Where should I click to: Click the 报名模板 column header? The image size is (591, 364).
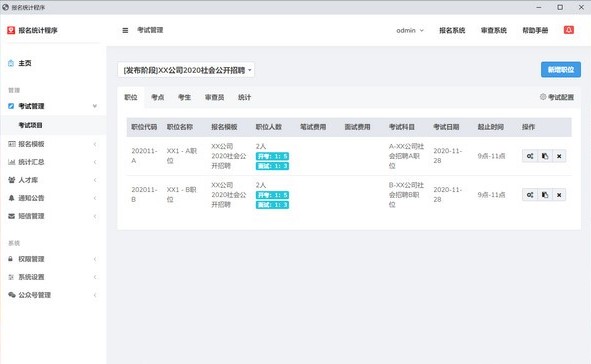[224, 127]
